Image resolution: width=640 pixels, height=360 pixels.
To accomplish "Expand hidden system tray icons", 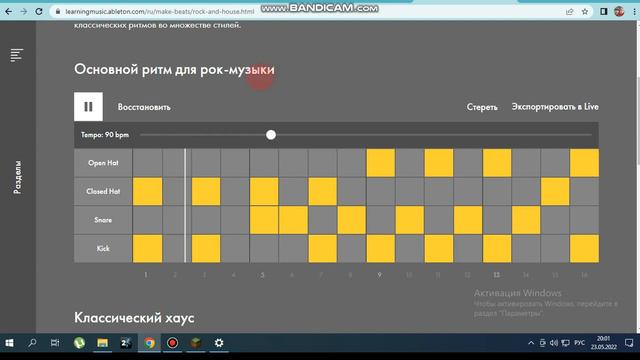I will point(531,343).
